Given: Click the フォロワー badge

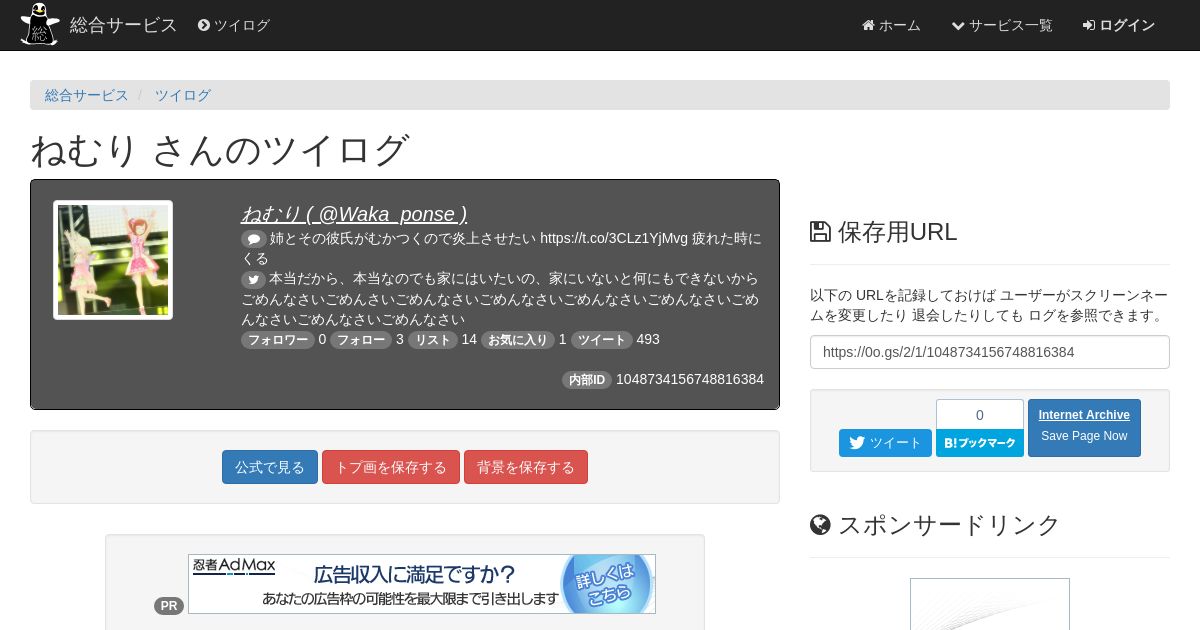Looking at the screenshot, I should click(278, 340).
